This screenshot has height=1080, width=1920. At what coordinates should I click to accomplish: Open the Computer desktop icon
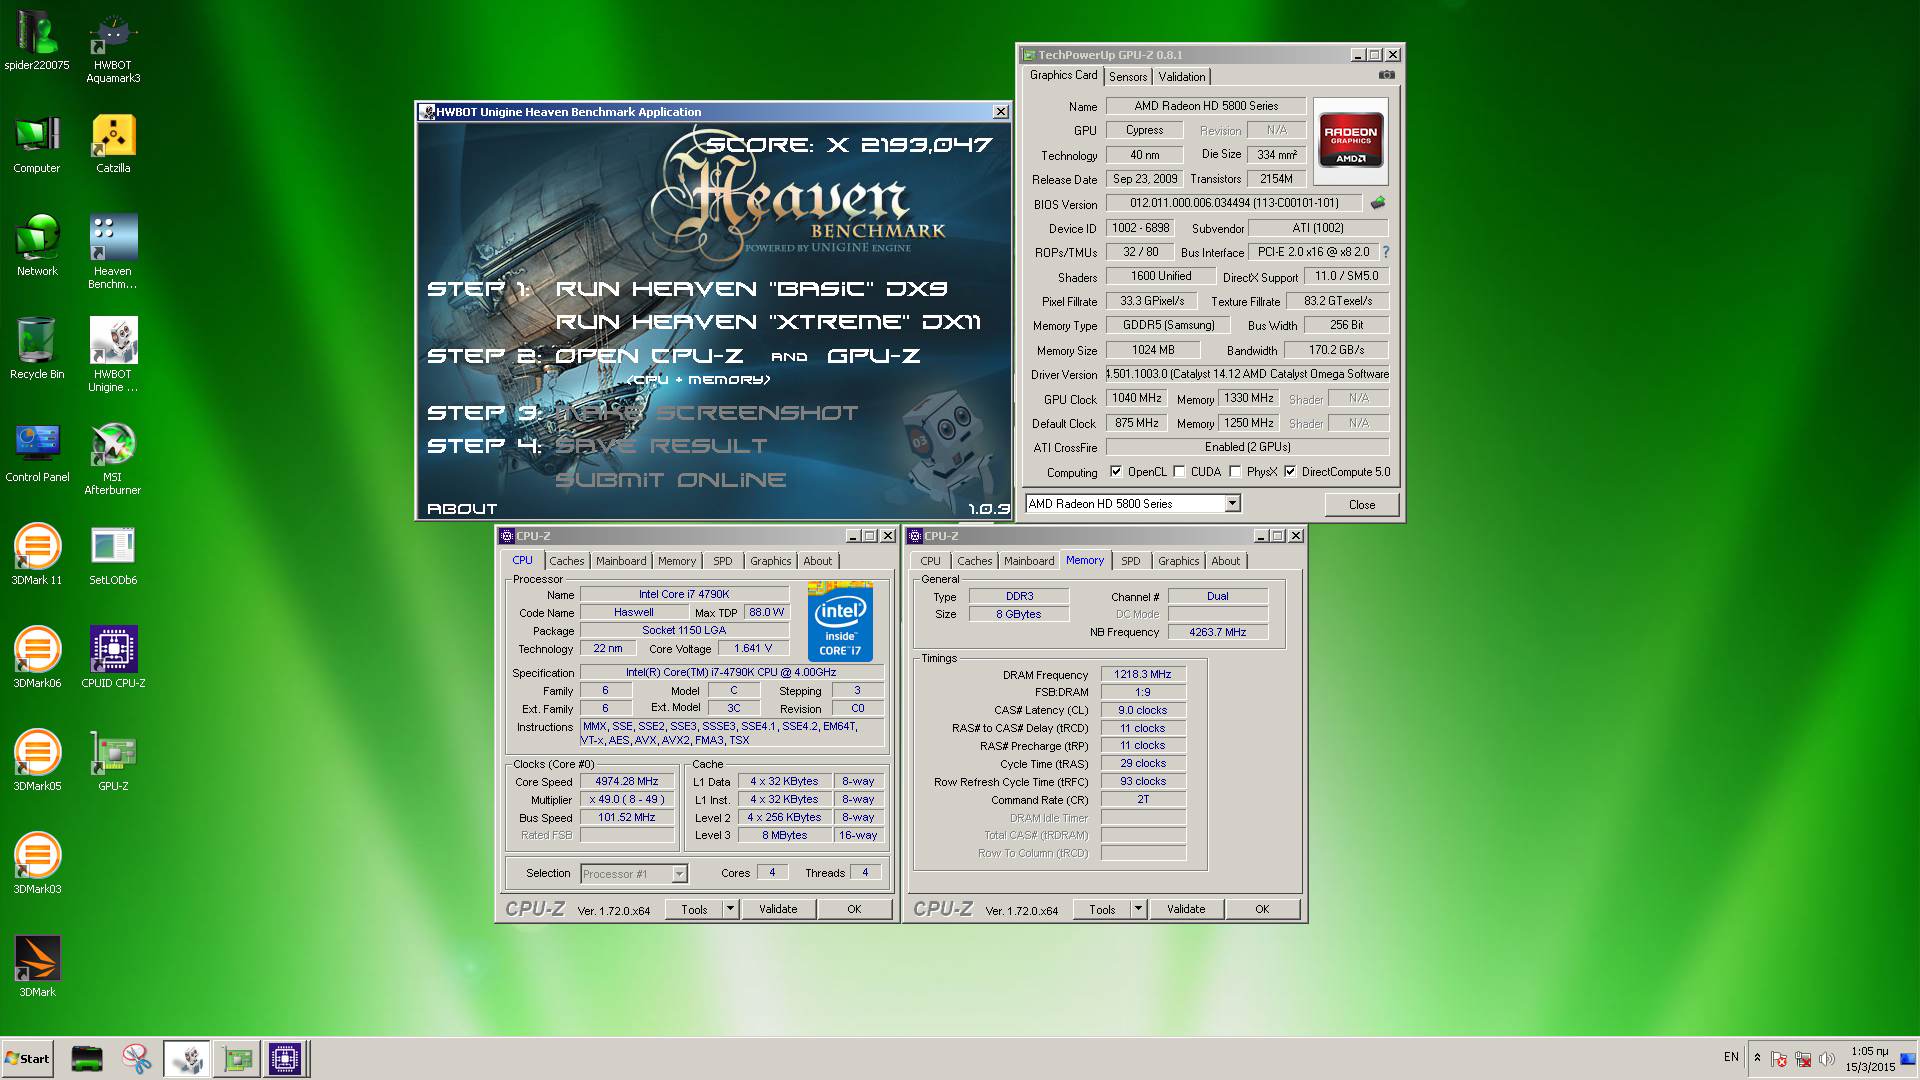click(x=37, y=145)
